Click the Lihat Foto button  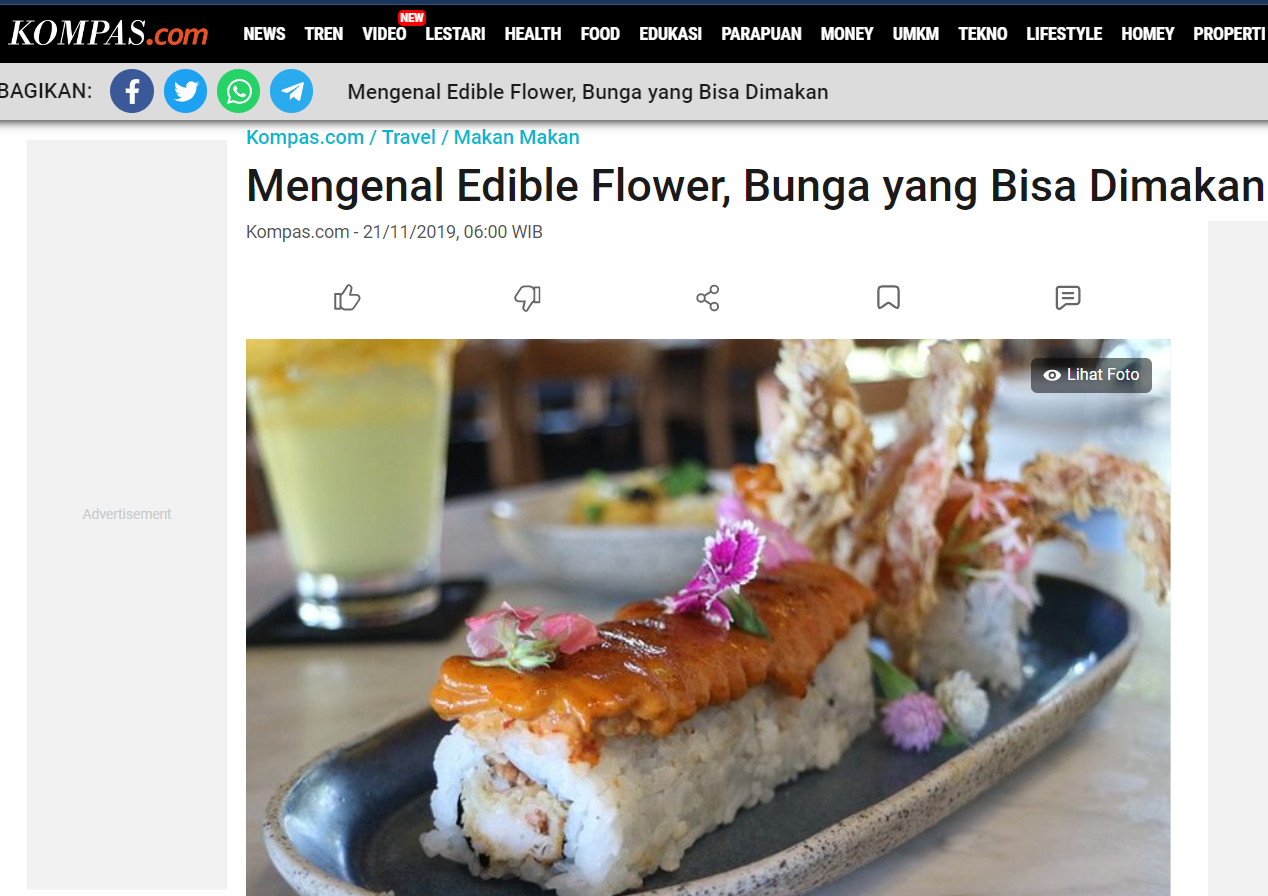point(1091,375)
